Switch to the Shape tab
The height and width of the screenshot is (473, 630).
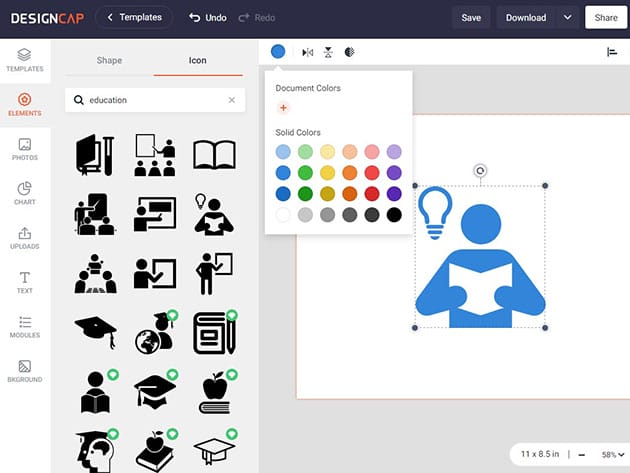(x=109, y=60)
